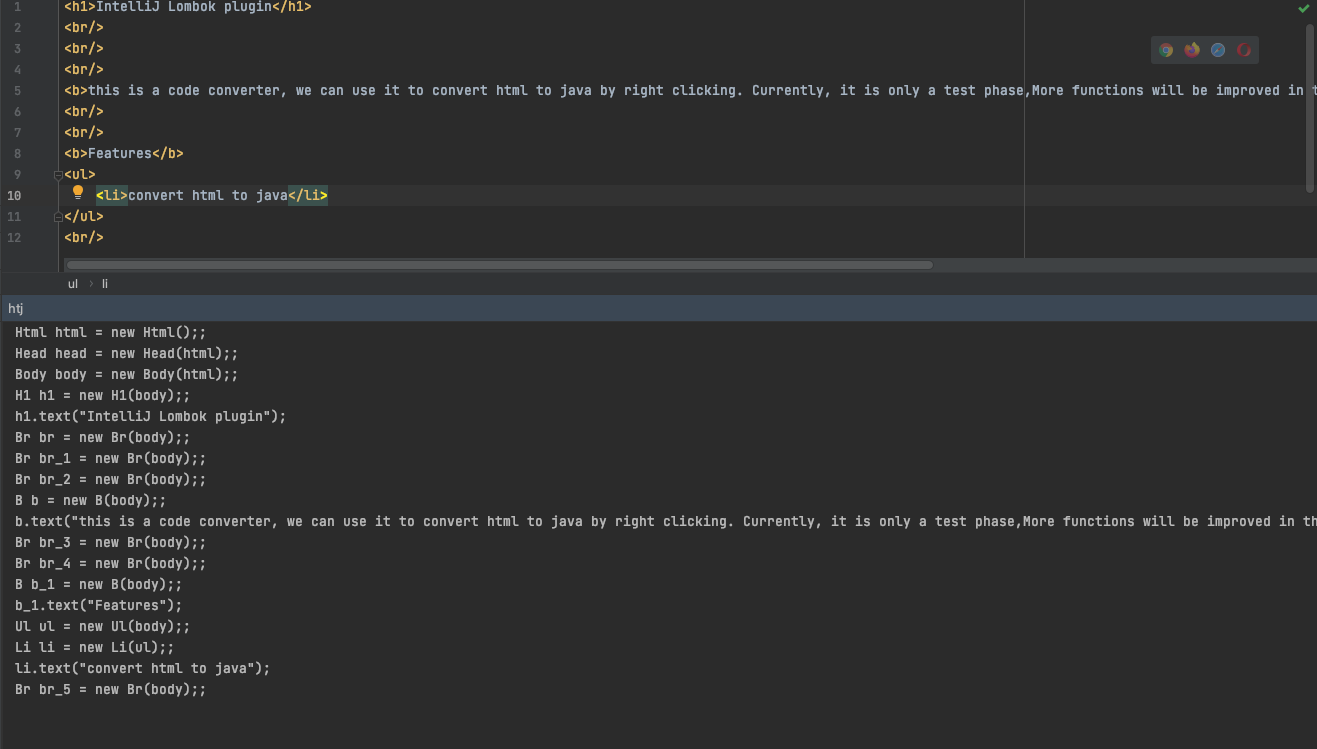The image size is (1317, 749).
Task: Click the closing </li> tag on line 10
Action: [x=308, y=196]
